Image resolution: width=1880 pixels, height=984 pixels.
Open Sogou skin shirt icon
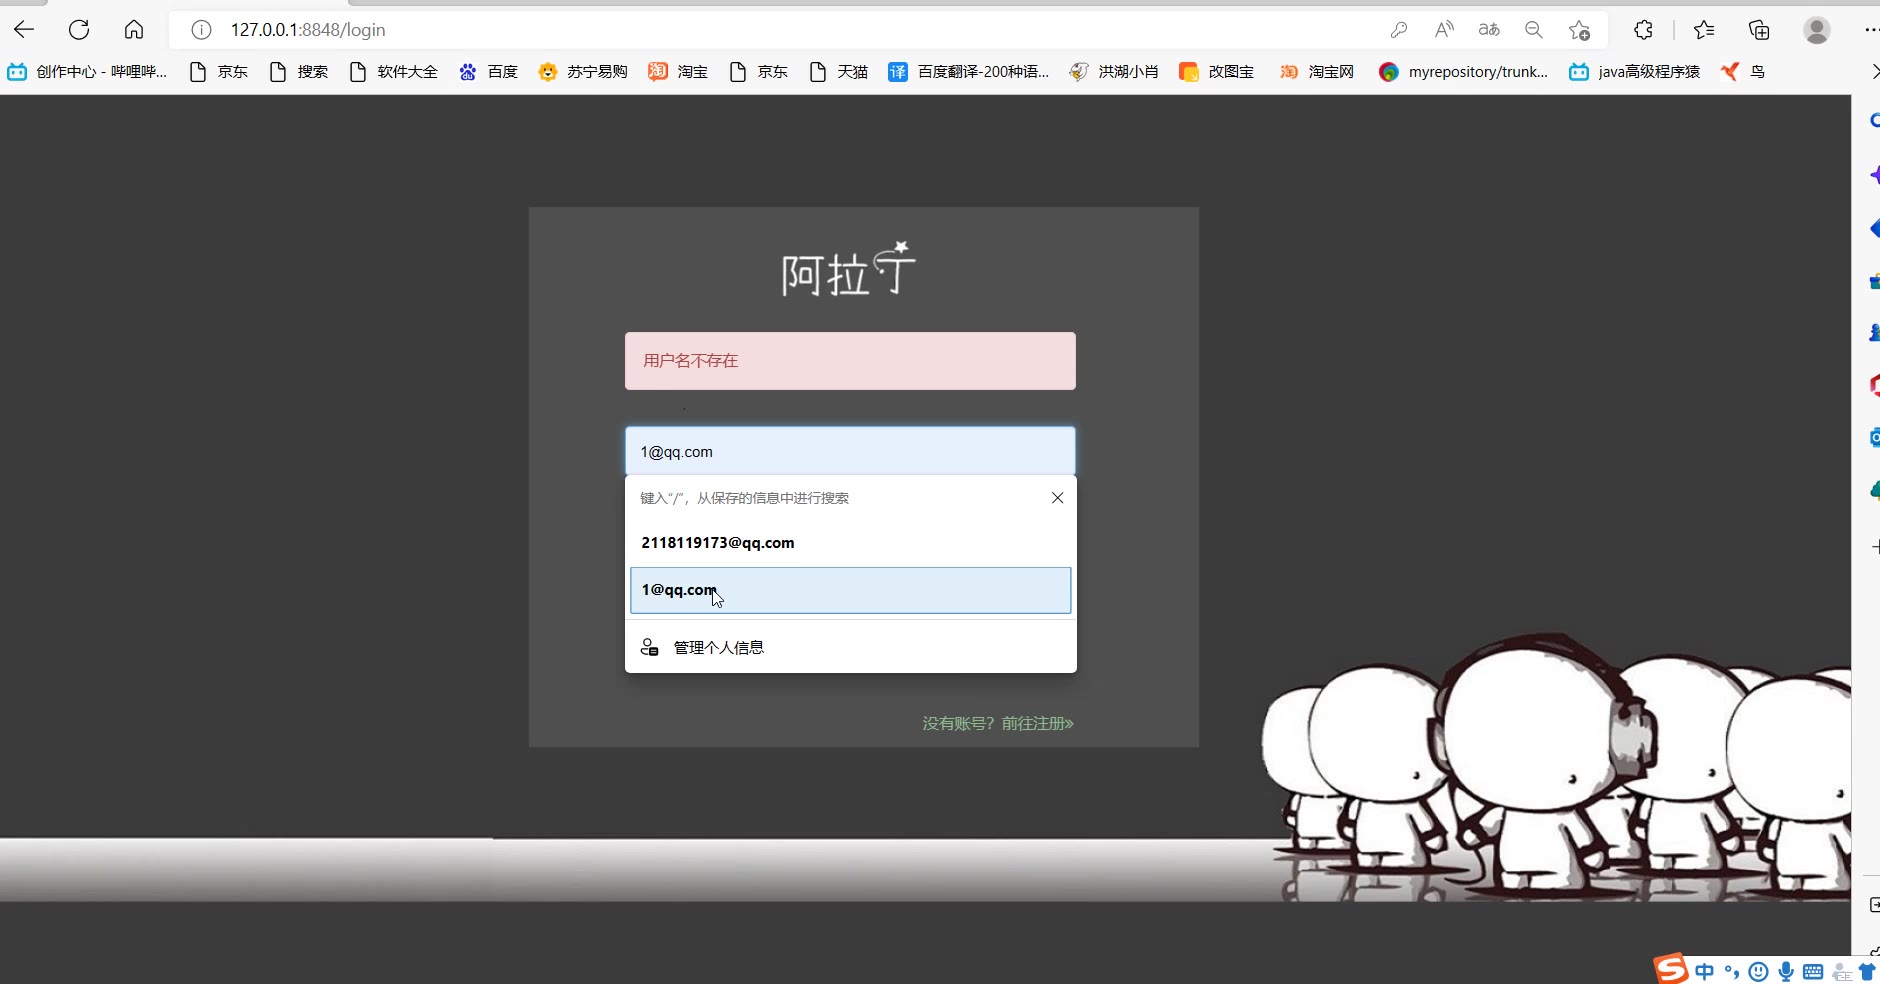(x=1867, y=971)
